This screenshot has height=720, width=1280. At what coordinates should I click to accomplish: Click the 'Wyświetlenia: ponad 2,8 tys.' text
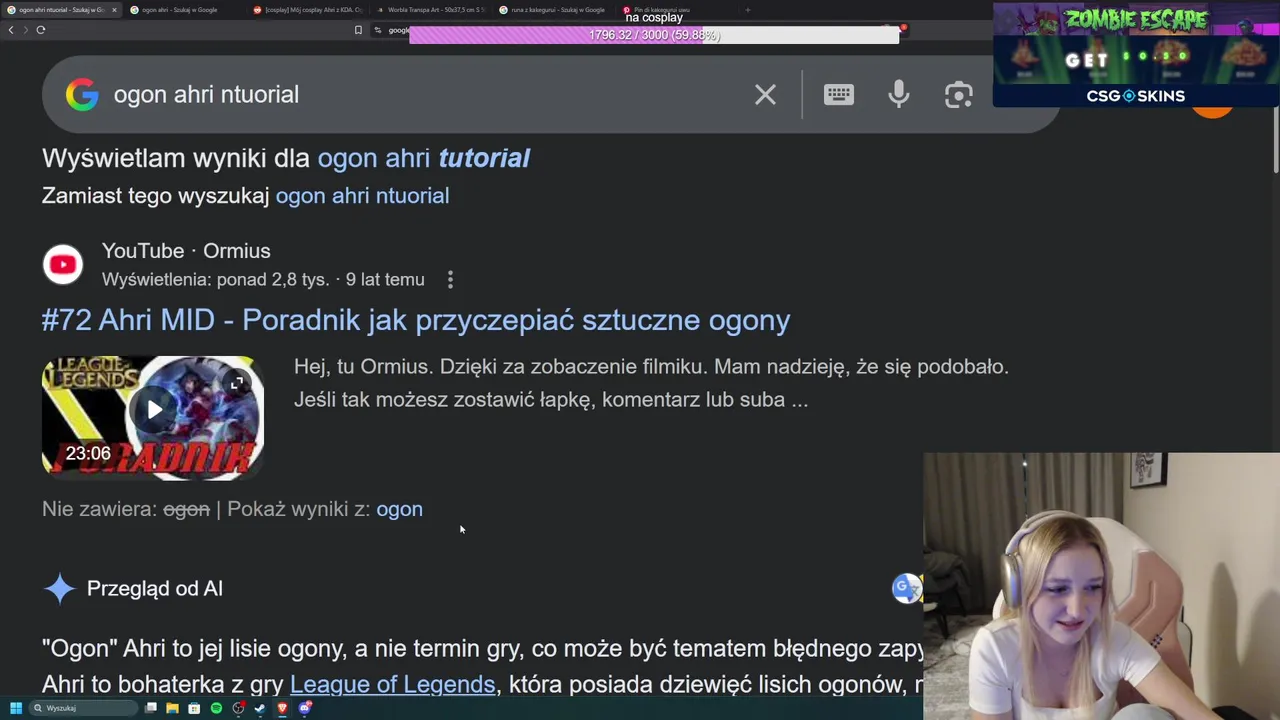pos(217,280)
